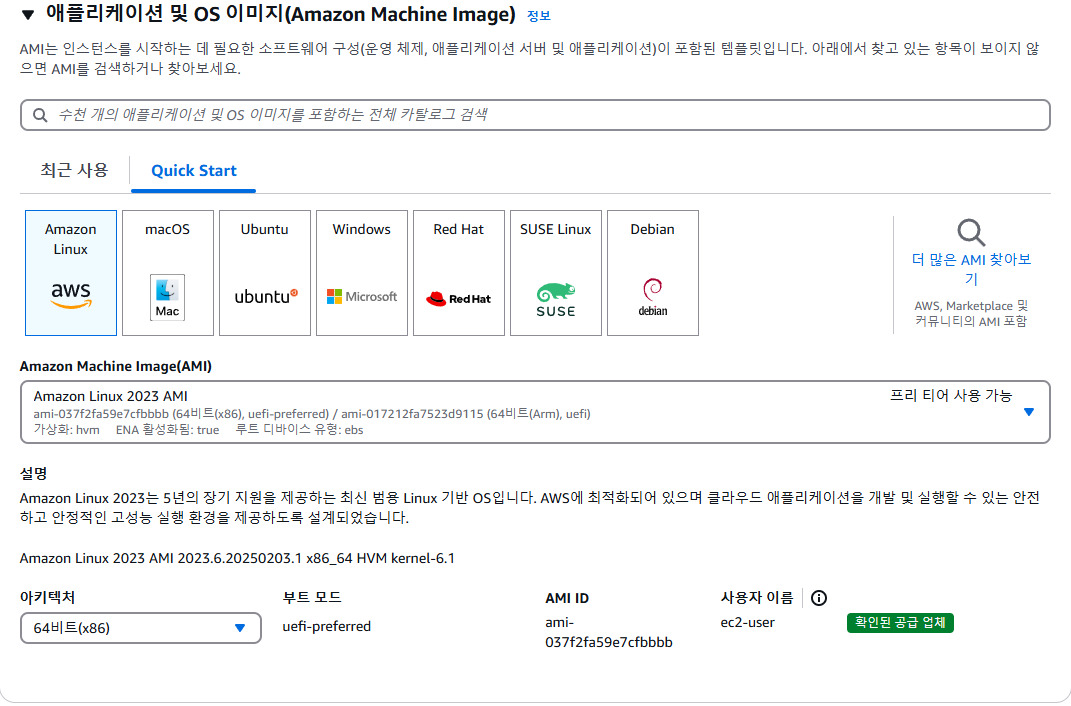Select the Red Hat AMI tile
This screenshot has width=1071, height=706.
[459, 273]
